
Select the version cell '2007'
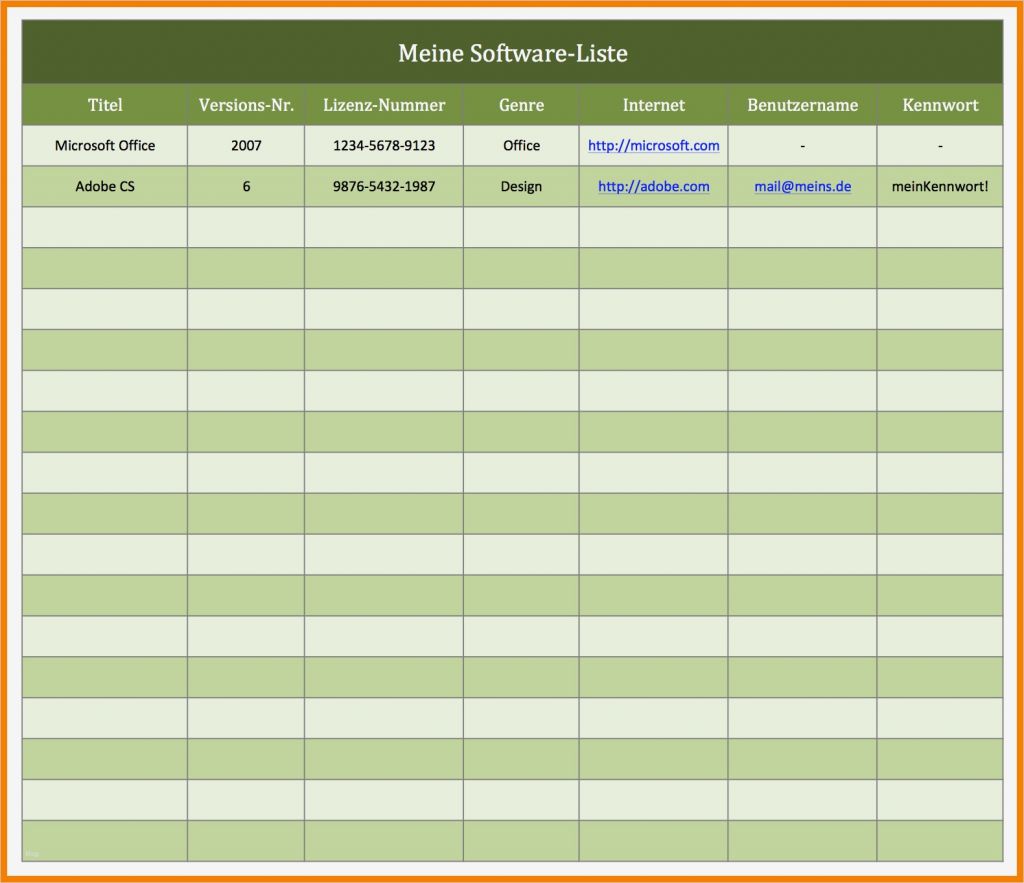pyautogui.click(x=246, y=146)
